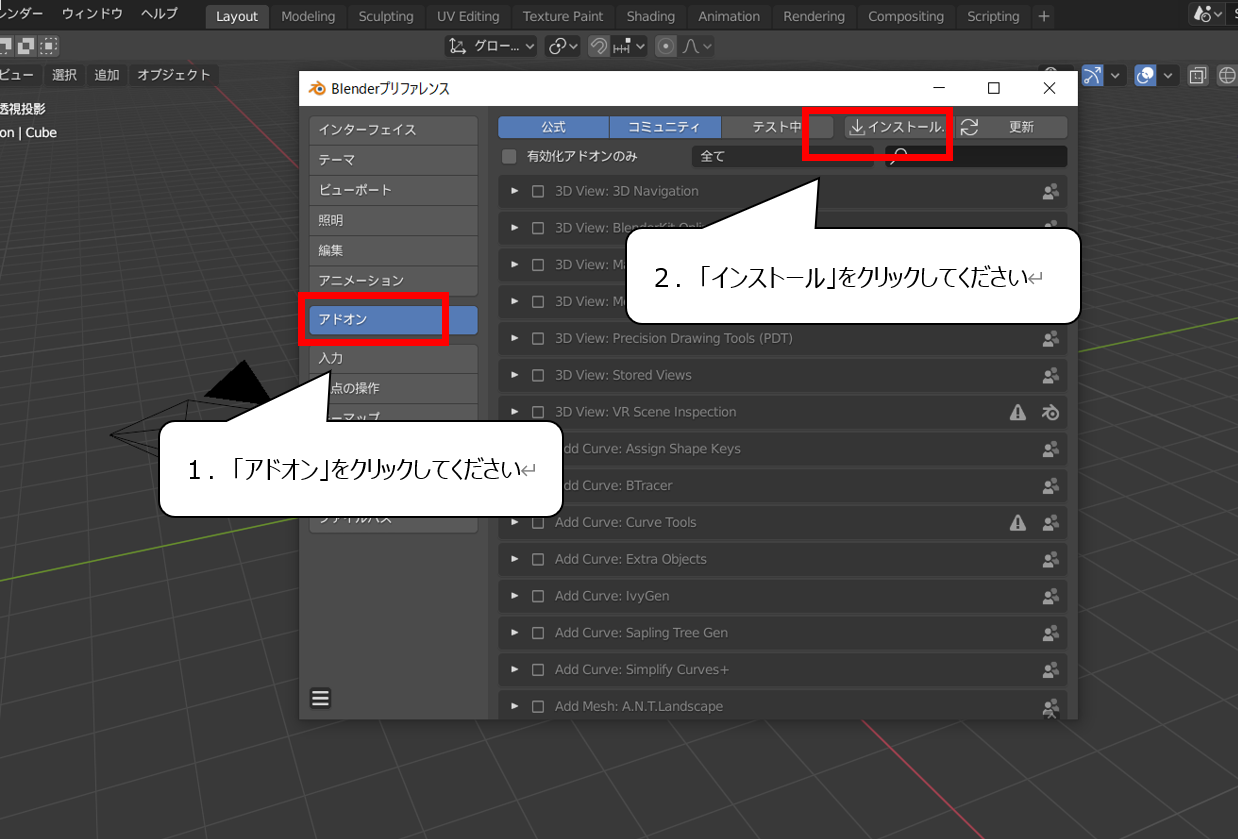Toggle viewport gizmo visibility icon

(x=1093, y=75)
